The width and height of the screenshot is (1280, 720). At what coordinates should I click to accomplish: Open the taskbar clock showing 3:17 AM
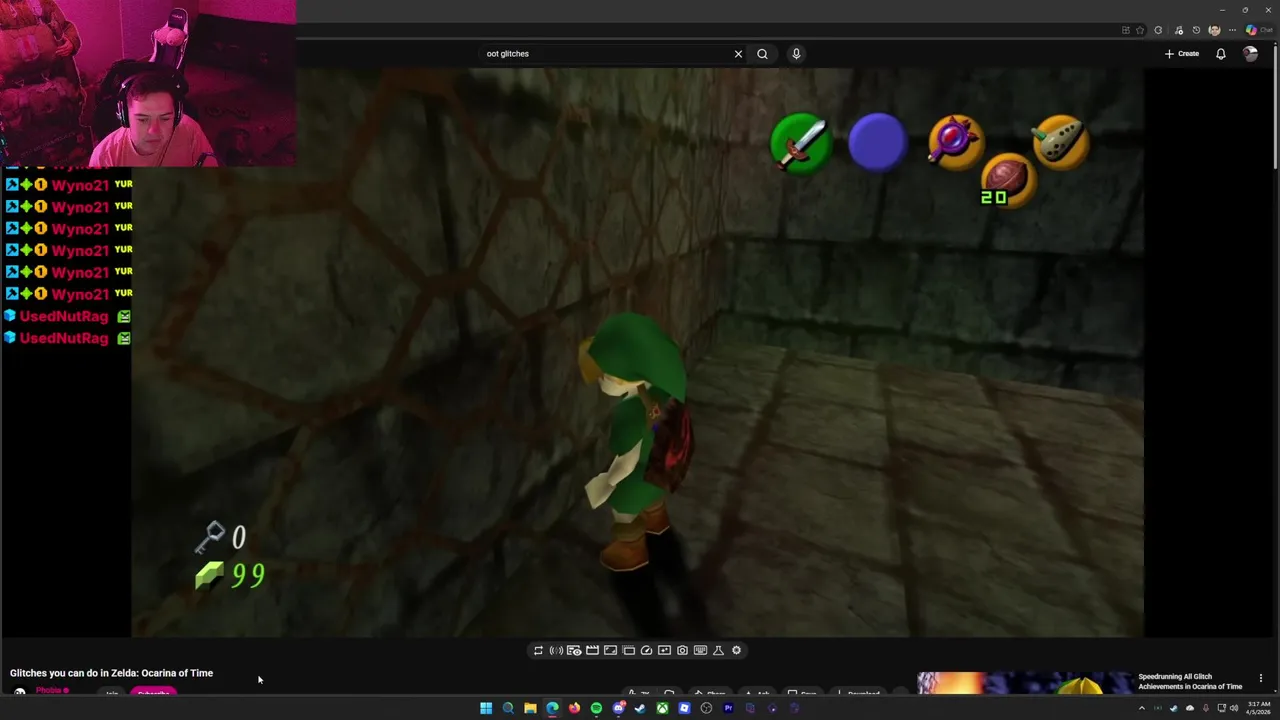[1258, 708]
